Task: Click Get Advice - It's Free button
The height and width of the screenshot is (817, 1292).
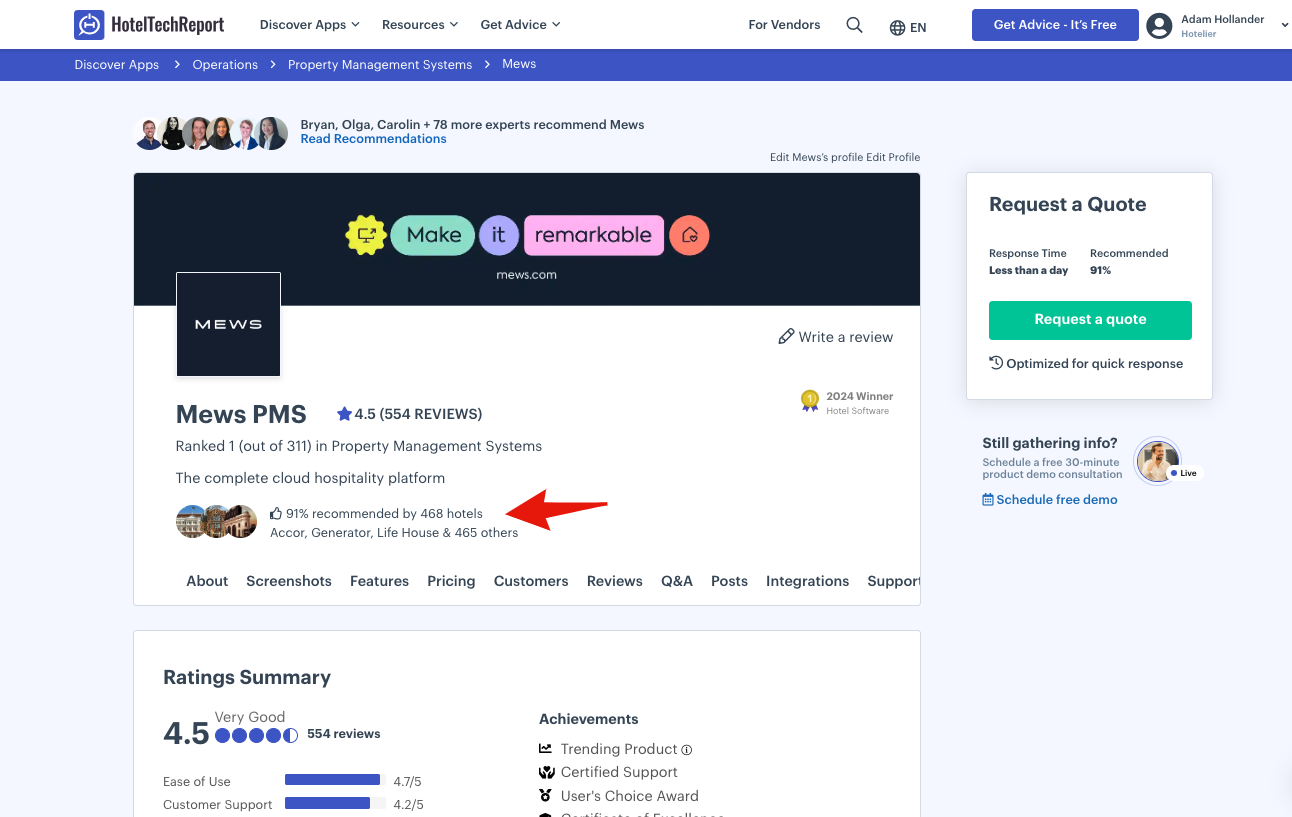Action: (x=1055, y=25)
